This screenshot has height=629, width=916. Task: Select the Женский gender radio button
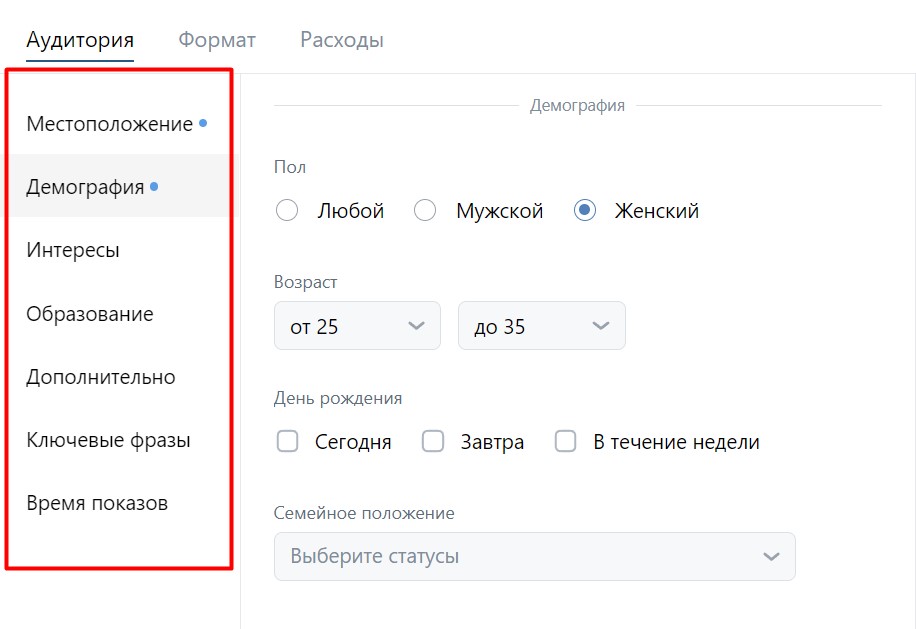click(x=586, y=211)
